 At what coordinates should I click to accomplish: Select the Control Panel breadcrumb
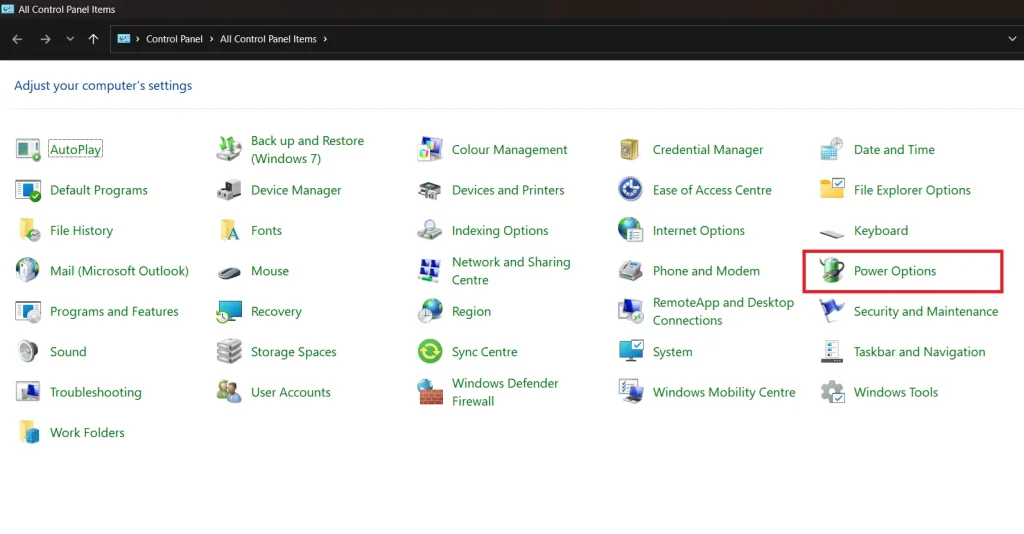point(174,39)
